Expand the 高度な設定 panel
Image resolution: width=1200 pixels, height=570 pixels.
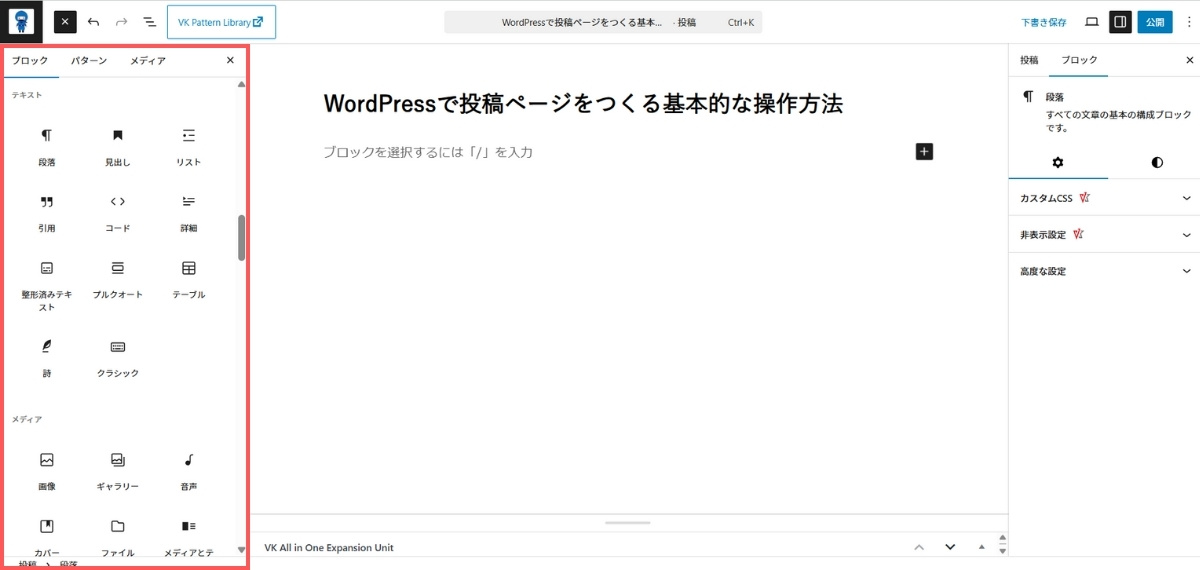click(1104, 271)
